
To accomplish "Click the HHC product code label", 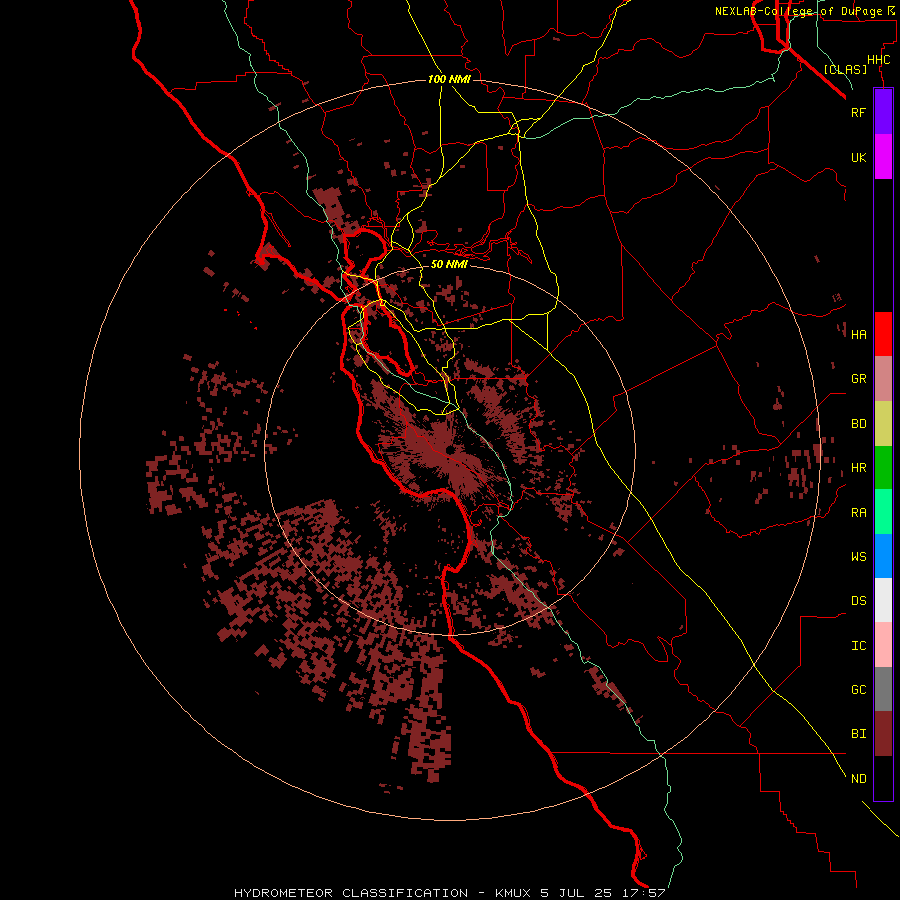I will pyautogui.click(x=879, y=60).
